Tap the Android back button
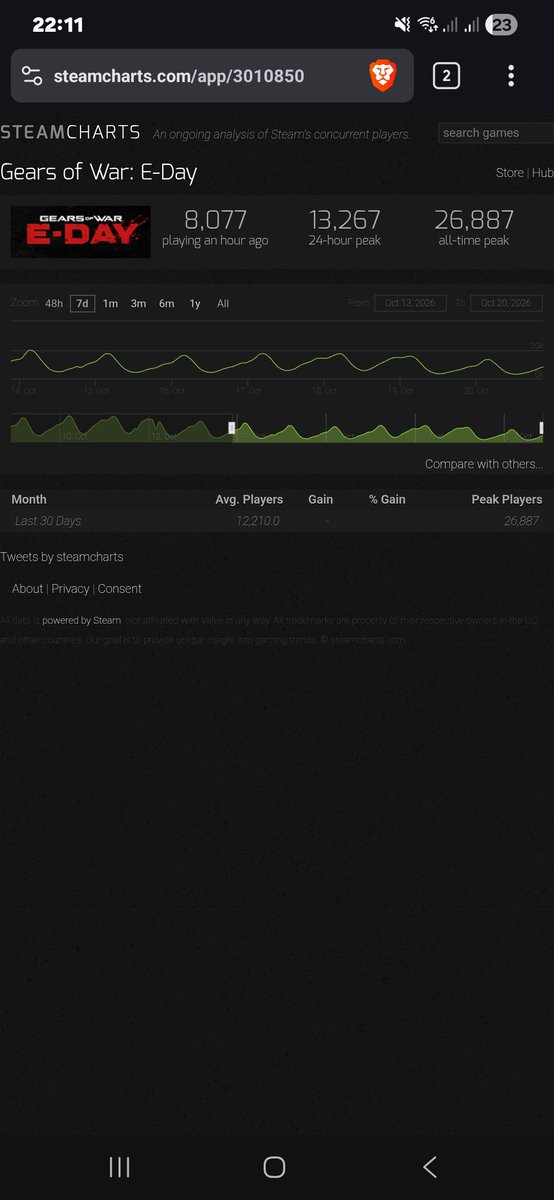Image resolution: width=554 pixels, height=1200 pixels. (430, 1166)
